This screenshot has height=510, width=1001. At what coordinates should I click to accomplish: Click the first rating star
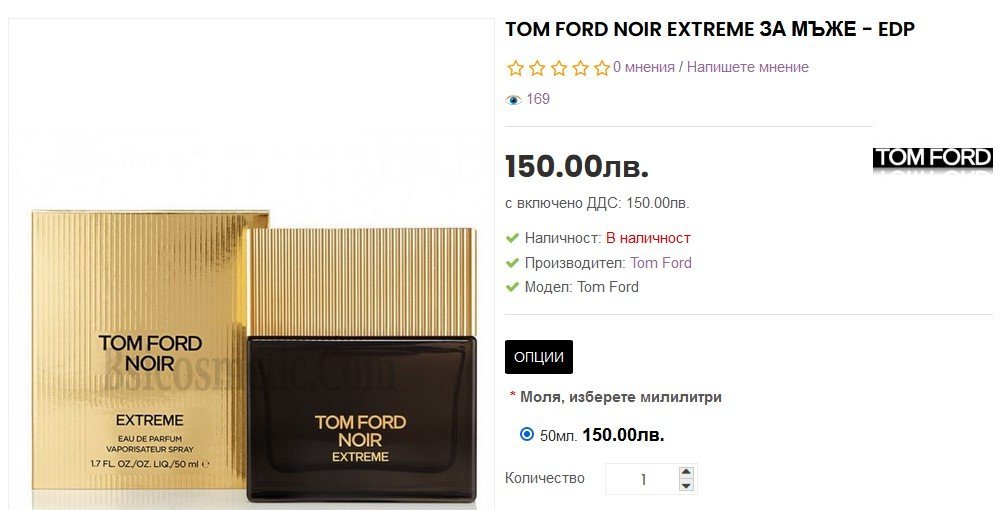tap(515, 68)
